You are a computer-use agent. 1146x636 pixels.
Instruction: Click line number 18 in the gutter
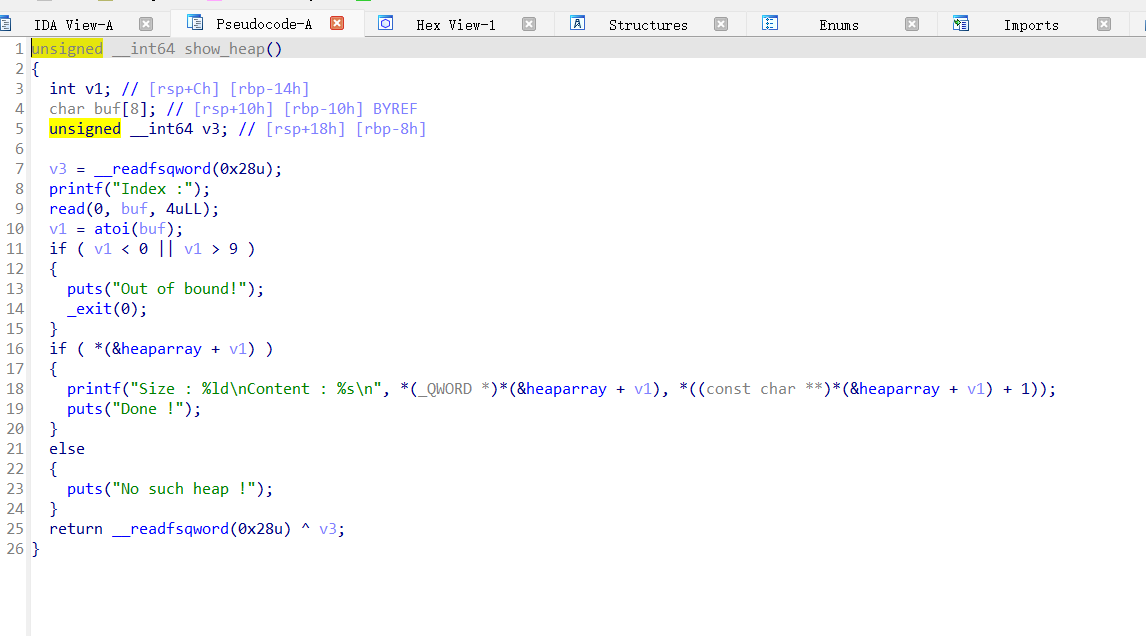tap(15, 389)
